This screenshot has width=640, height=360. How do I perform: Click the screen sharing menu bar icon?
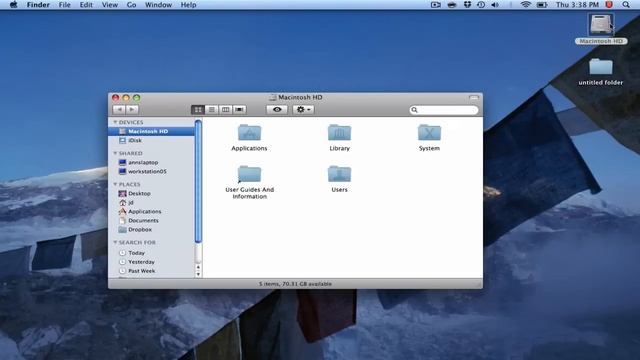point(436,5)
